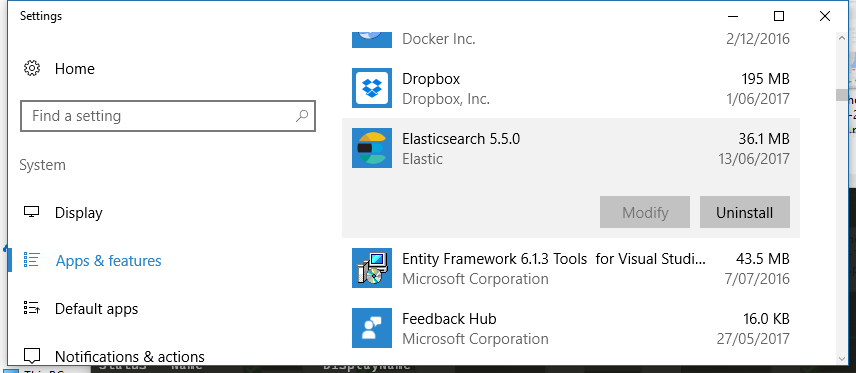Click the Home gear icon
Image resolution: width=856 pixels, height=373 pixels.
(32, 69)
